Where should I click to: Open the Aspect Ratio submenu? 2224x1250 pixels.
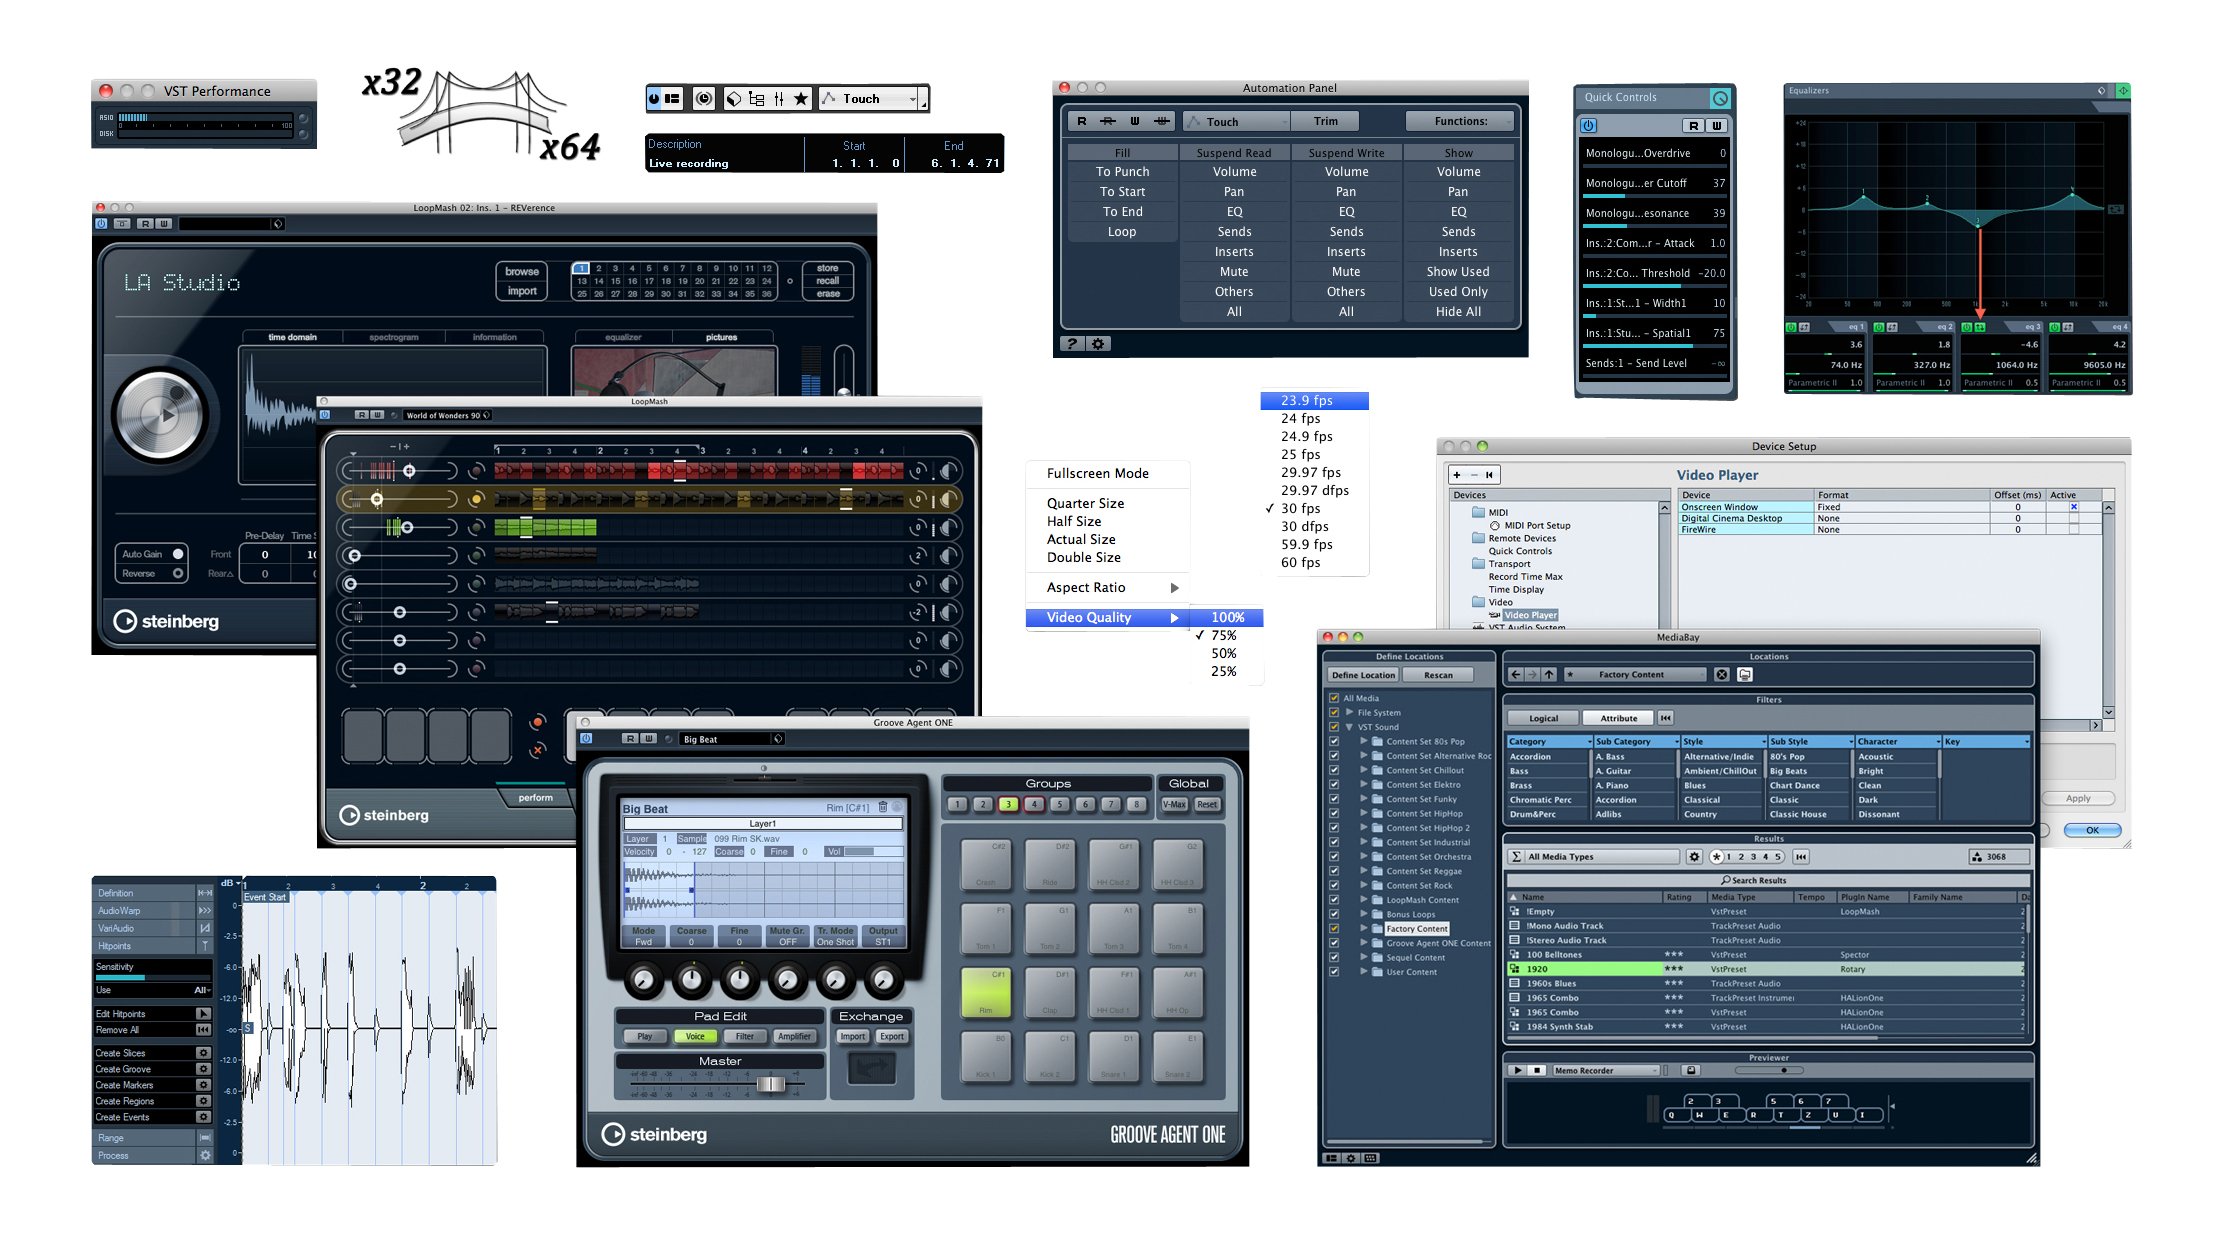pos(1108,588)
